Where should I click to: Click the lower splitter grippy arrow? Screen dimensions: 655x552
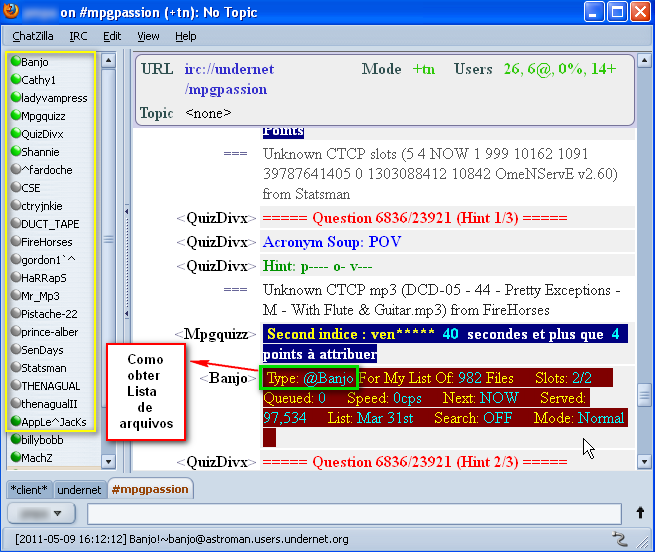tap(126, 313)
